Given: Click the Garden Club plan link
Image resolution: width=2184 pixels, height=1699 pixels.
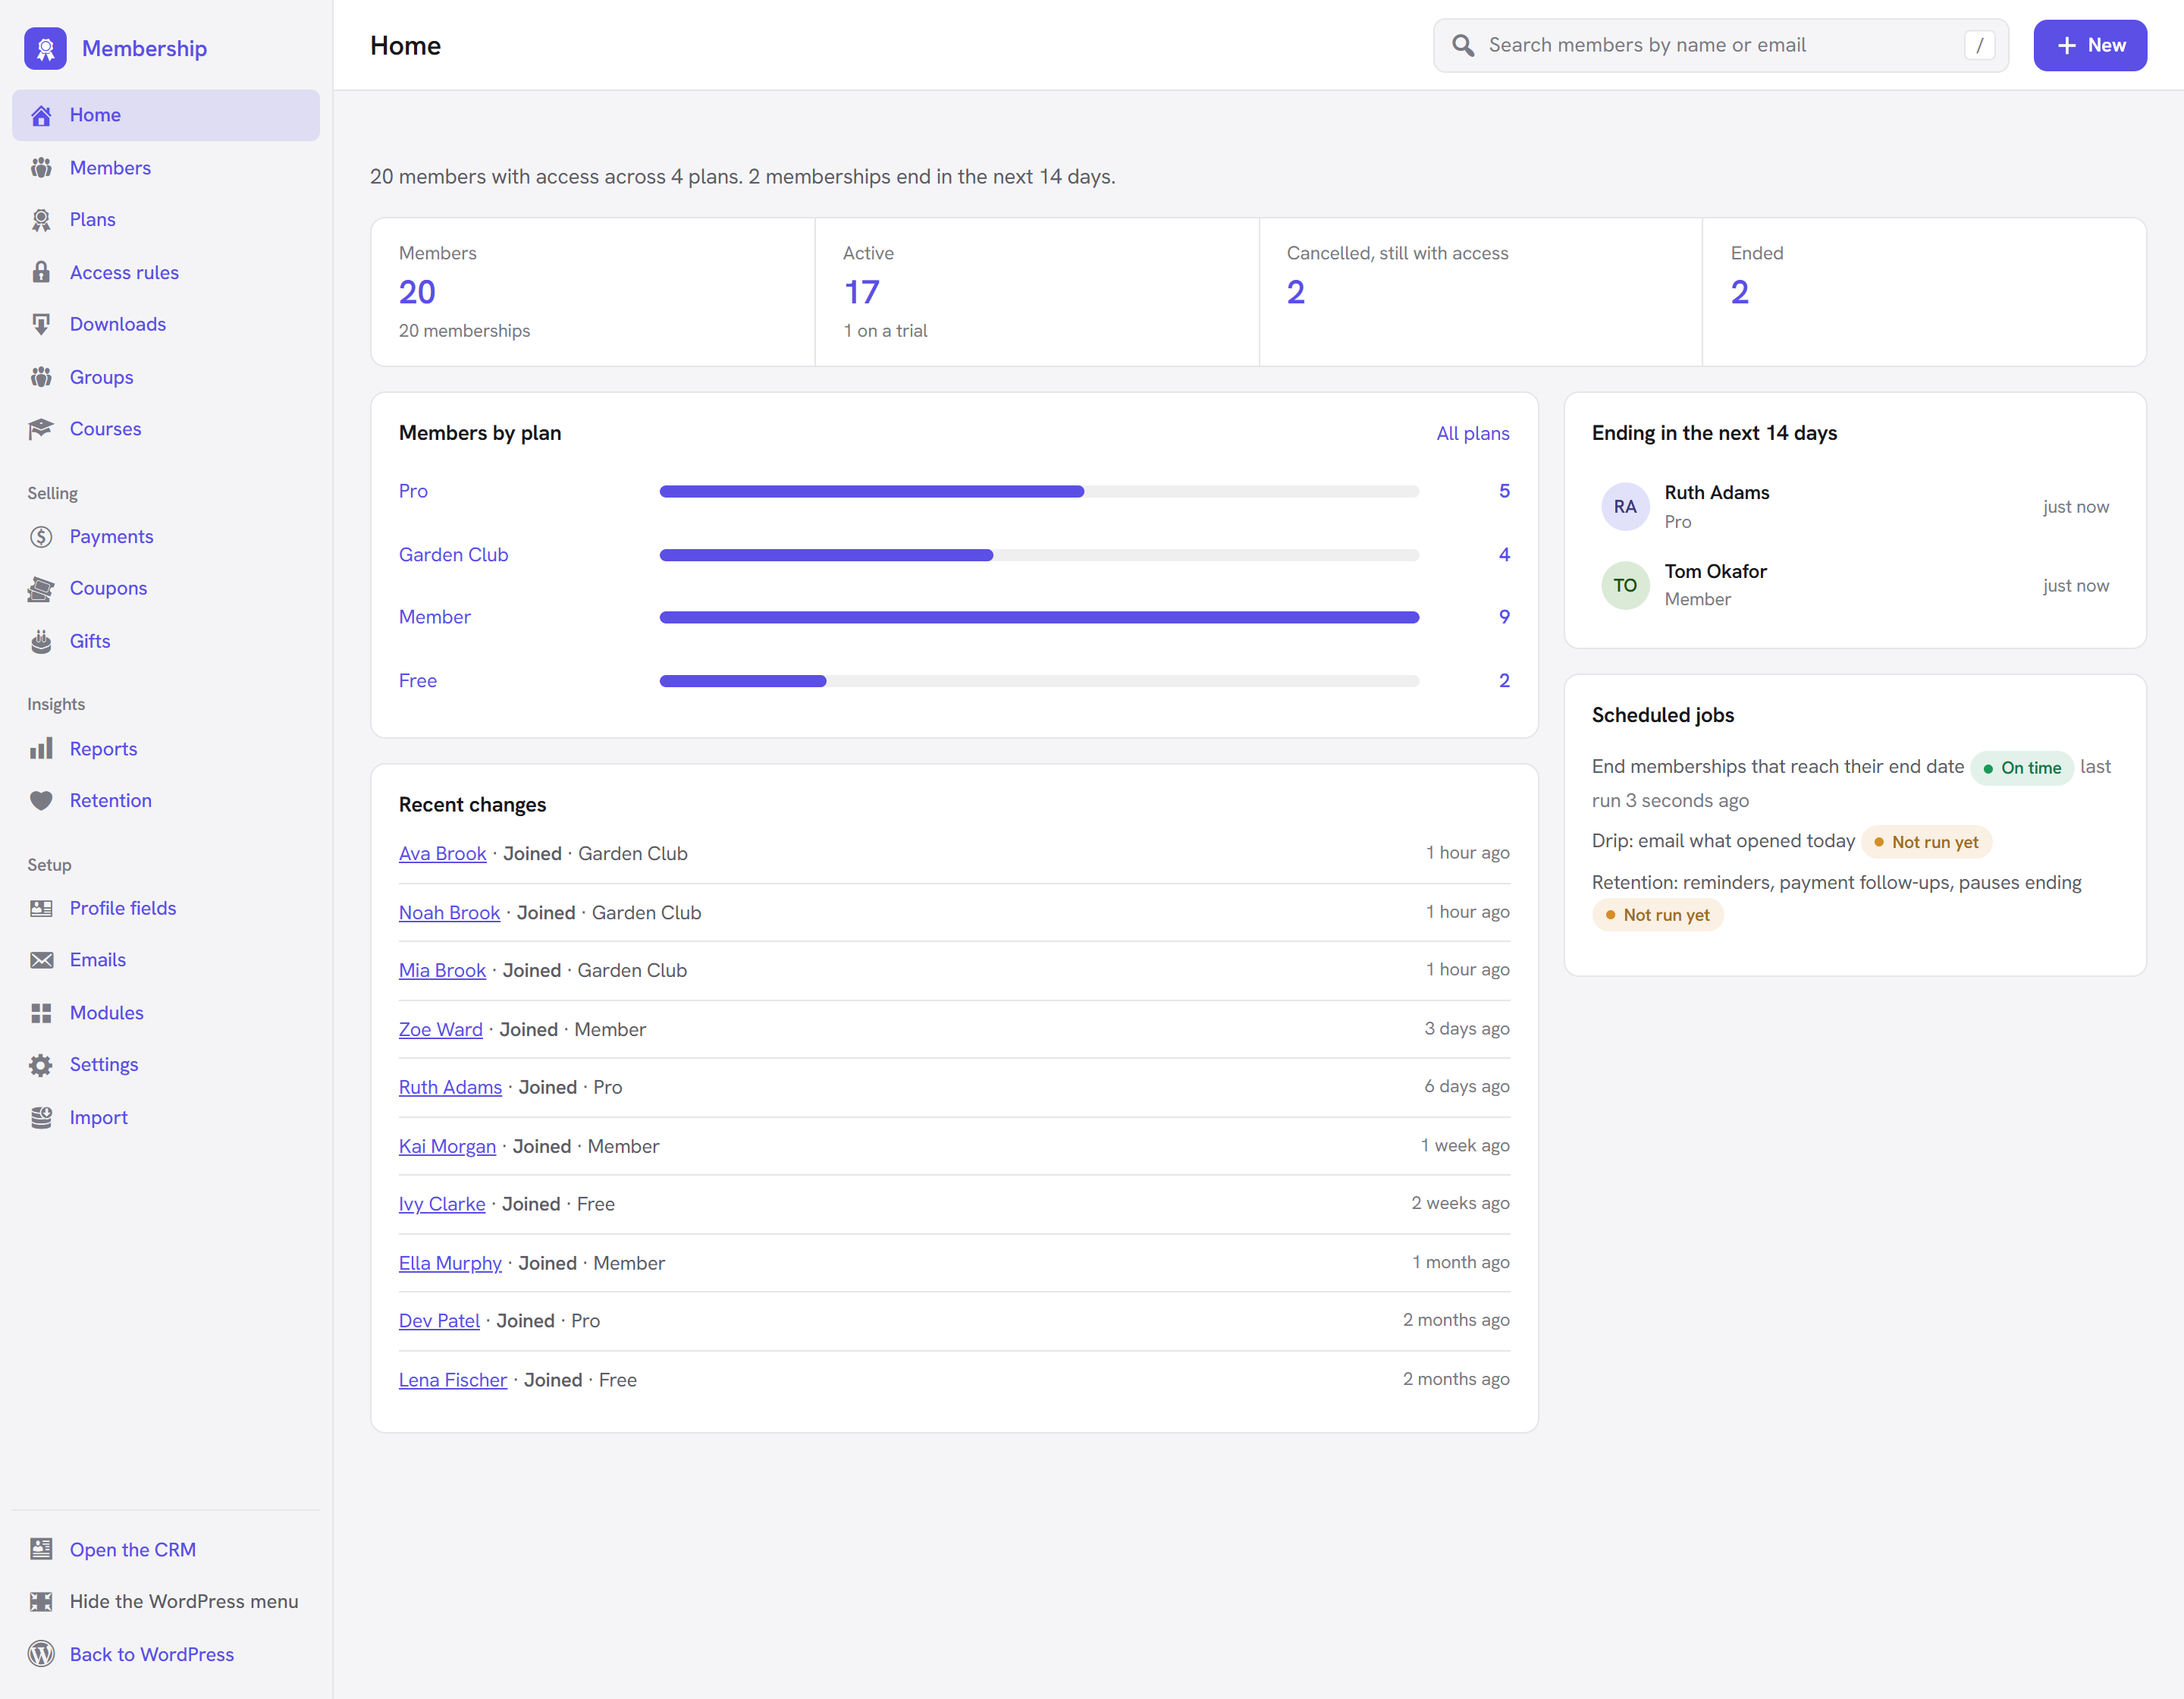Looking at the screenshot, I should pyautogui.click(x=453, y=555).
